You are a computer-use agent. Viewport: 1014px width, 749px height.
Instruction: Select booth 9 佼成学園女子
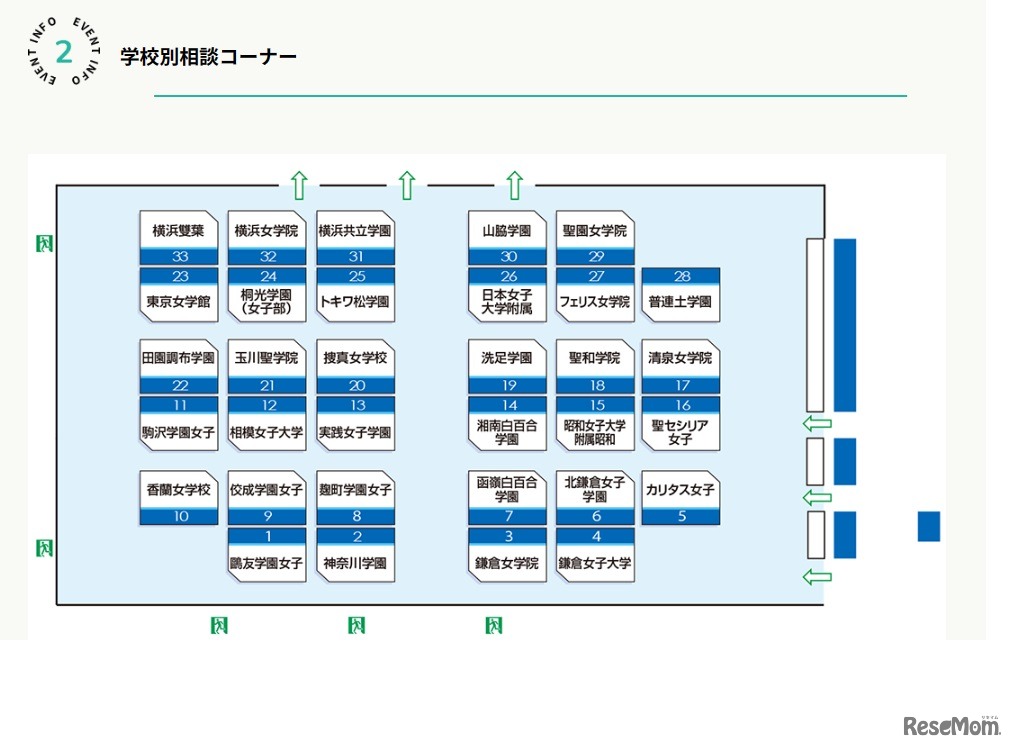pyautogui.click(x=267, y=497)
